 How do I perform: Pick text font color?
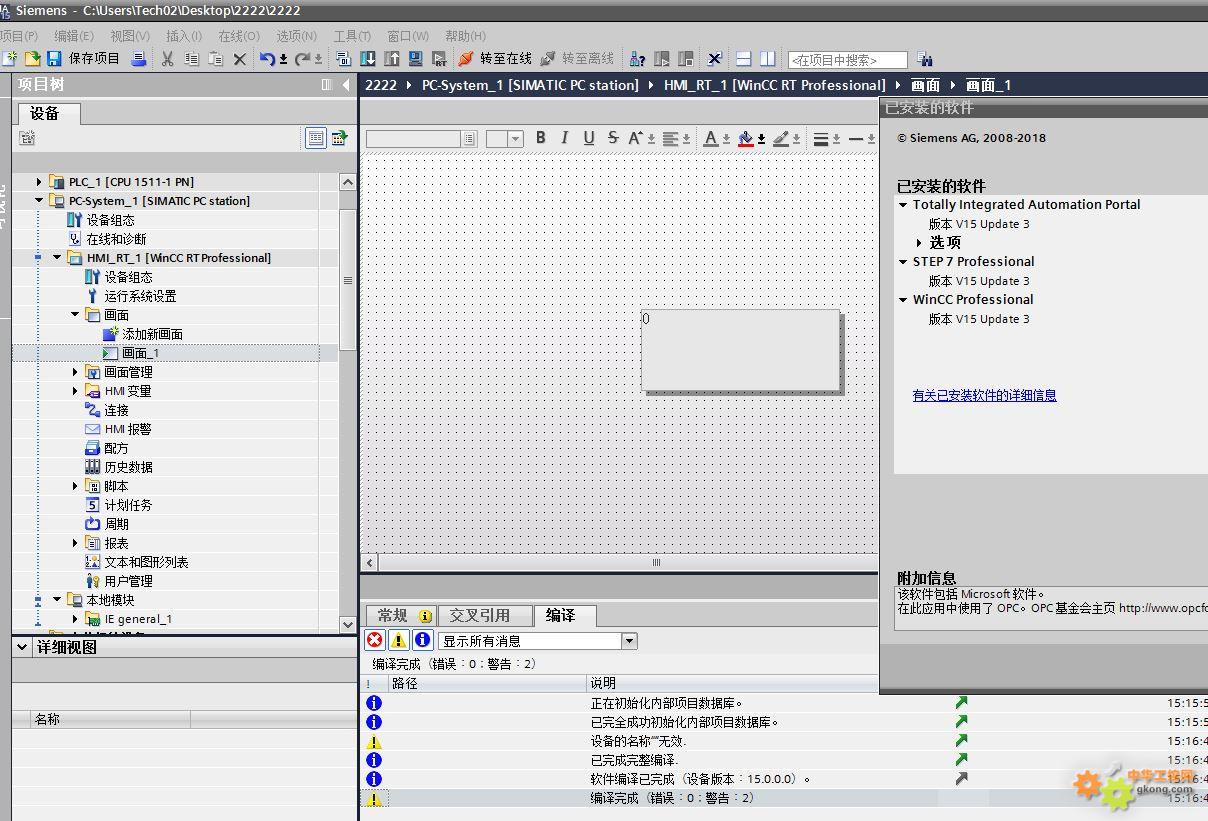tap(711, 138)
